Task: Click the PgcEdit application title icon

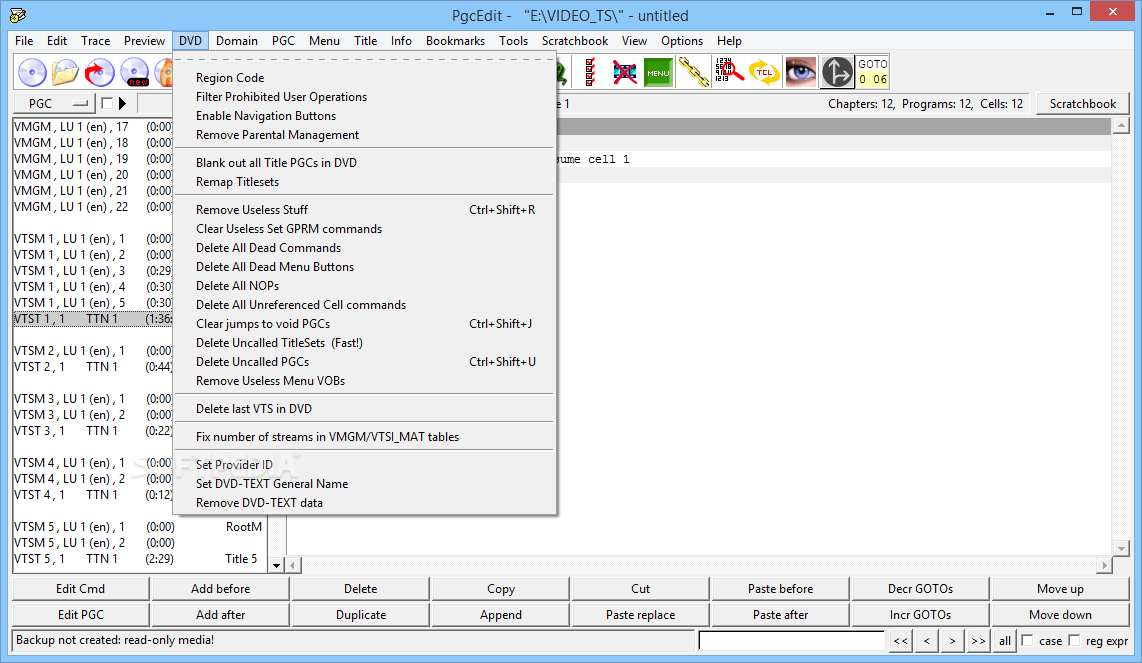Action: [x=18, y=15]
